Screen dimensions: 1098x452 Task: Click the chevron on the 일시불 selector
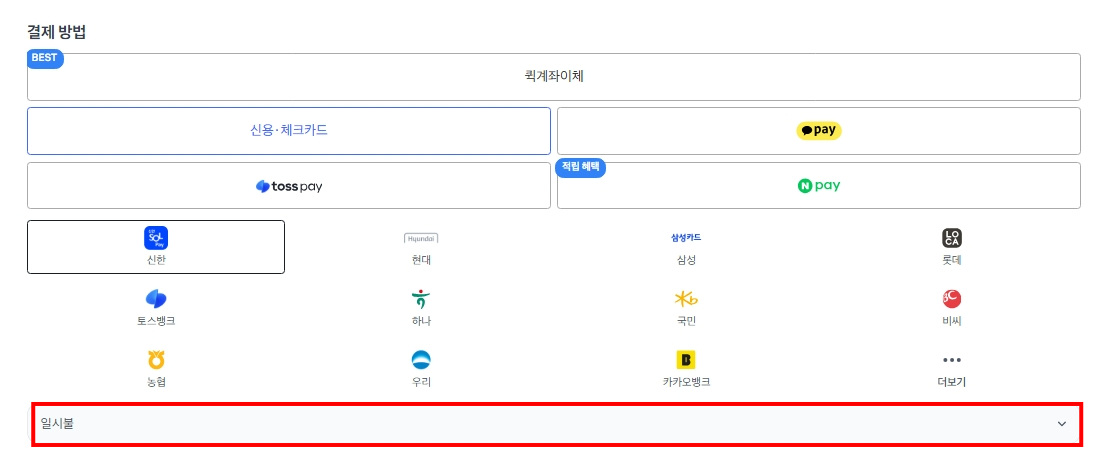tap(1062, 424)
